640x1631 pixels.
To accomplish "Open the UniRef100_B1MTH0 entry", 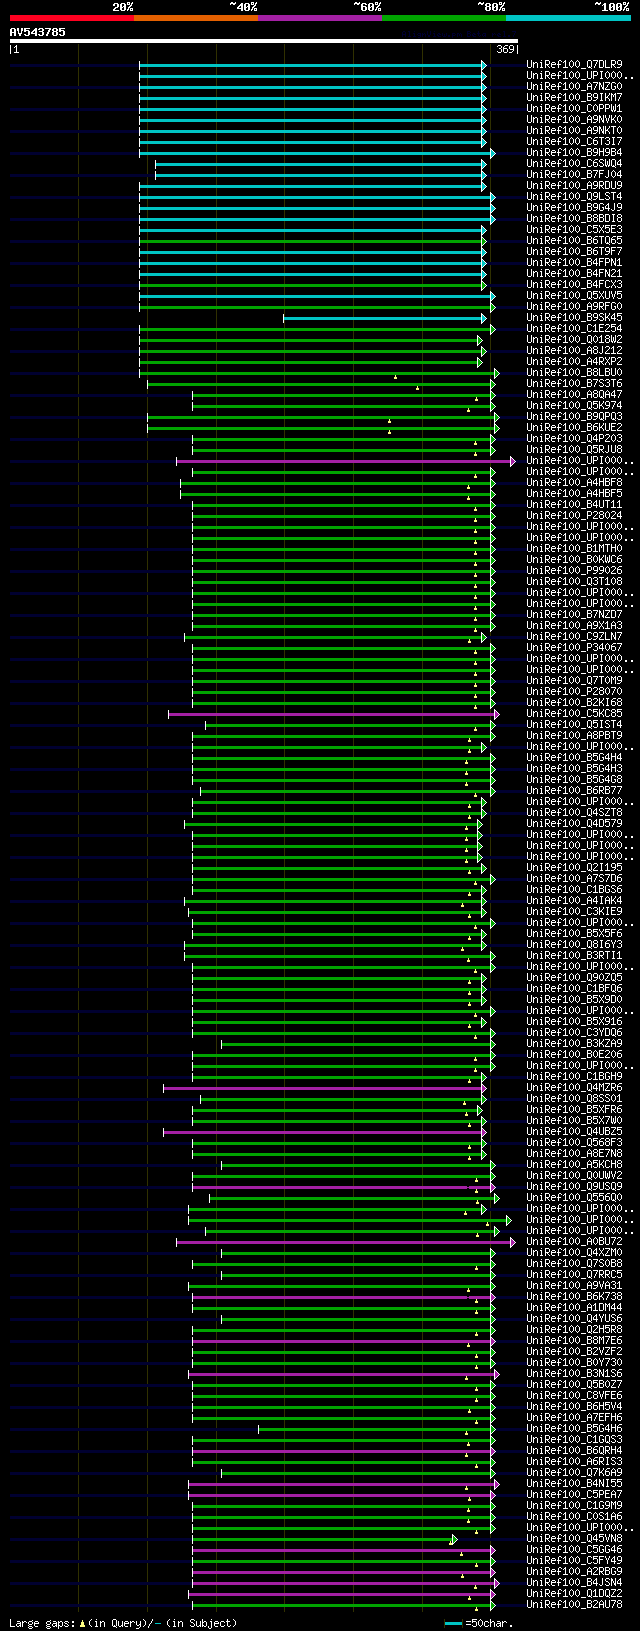I will coord(574,549).
